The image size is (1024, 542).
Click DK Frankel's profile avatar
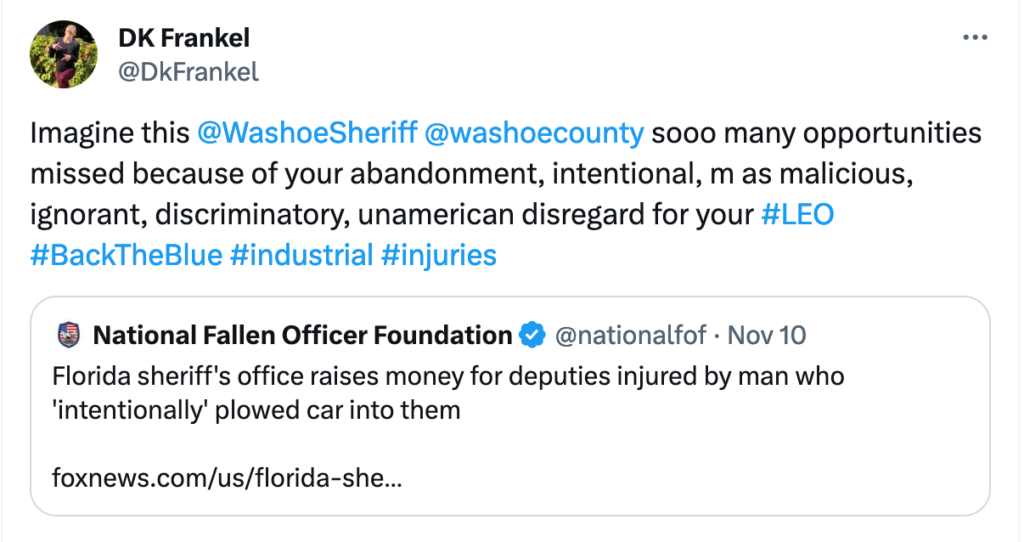pyautogui.click(x=63, y=54)
